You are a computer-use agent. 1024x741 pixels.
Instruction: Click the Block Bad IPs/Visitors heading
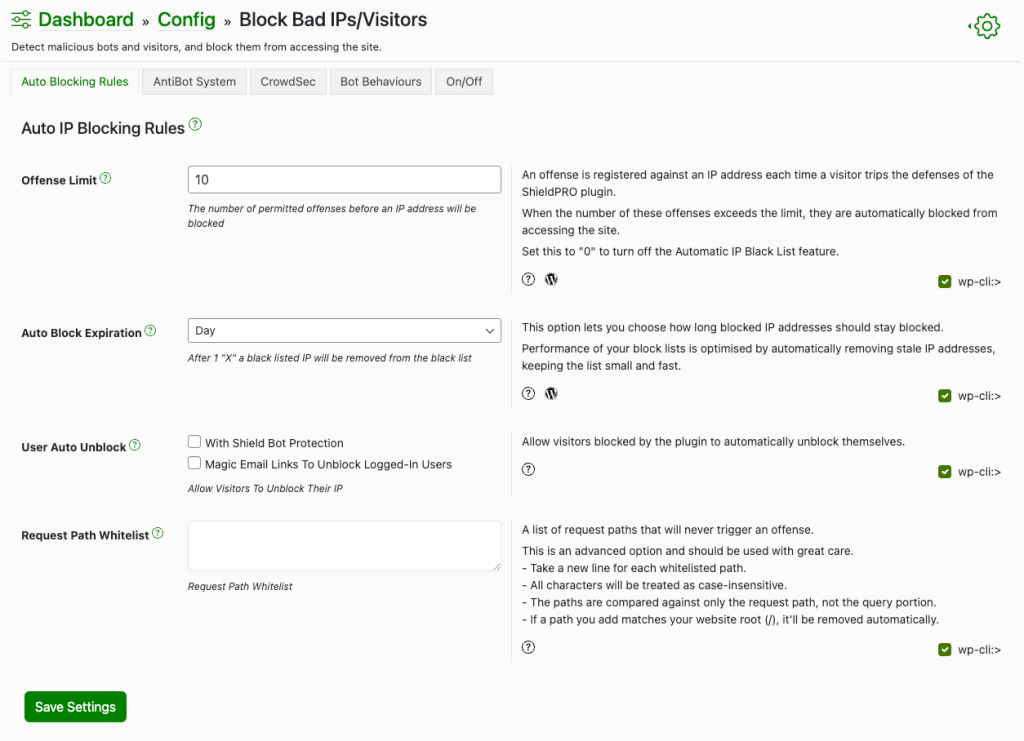(333, 20)
